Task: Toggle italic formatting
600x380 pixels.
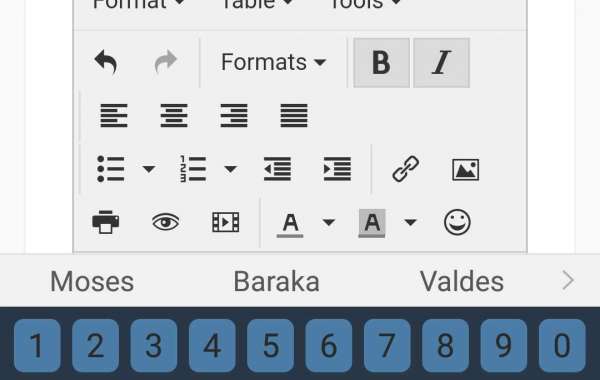Action: (442, 63)
